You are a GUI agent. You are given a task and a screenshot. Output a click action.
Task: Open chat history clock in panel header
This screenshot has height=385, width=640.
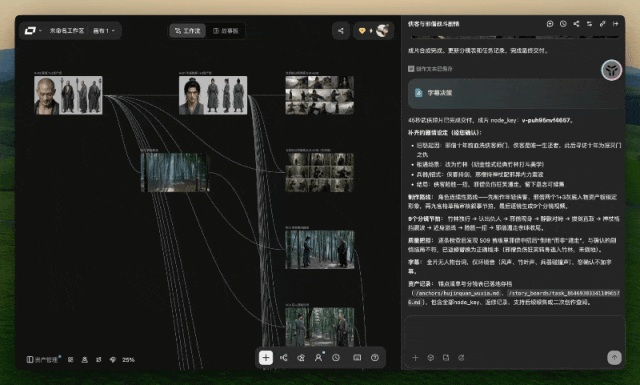click(563, 24)
